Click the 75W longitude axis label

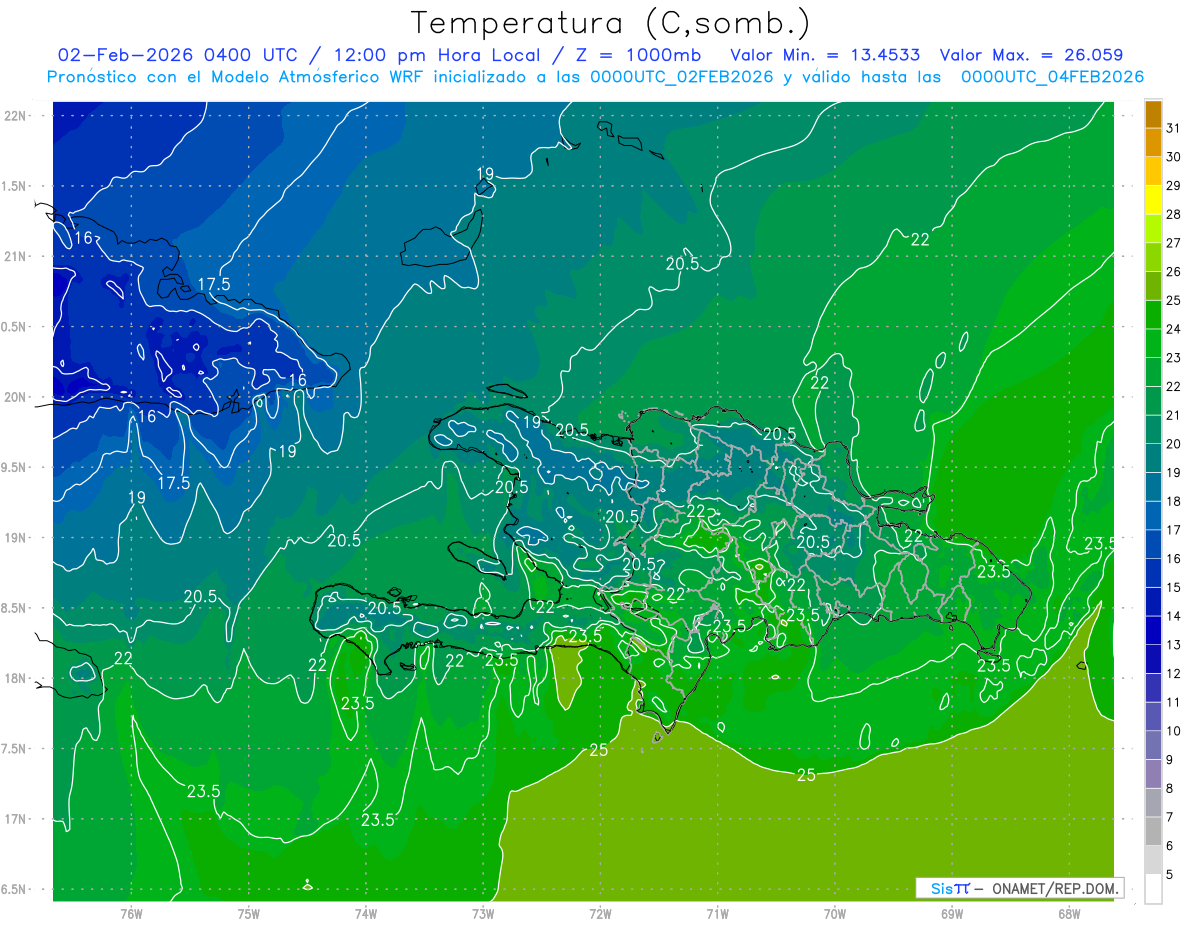[x=248, y=913]
